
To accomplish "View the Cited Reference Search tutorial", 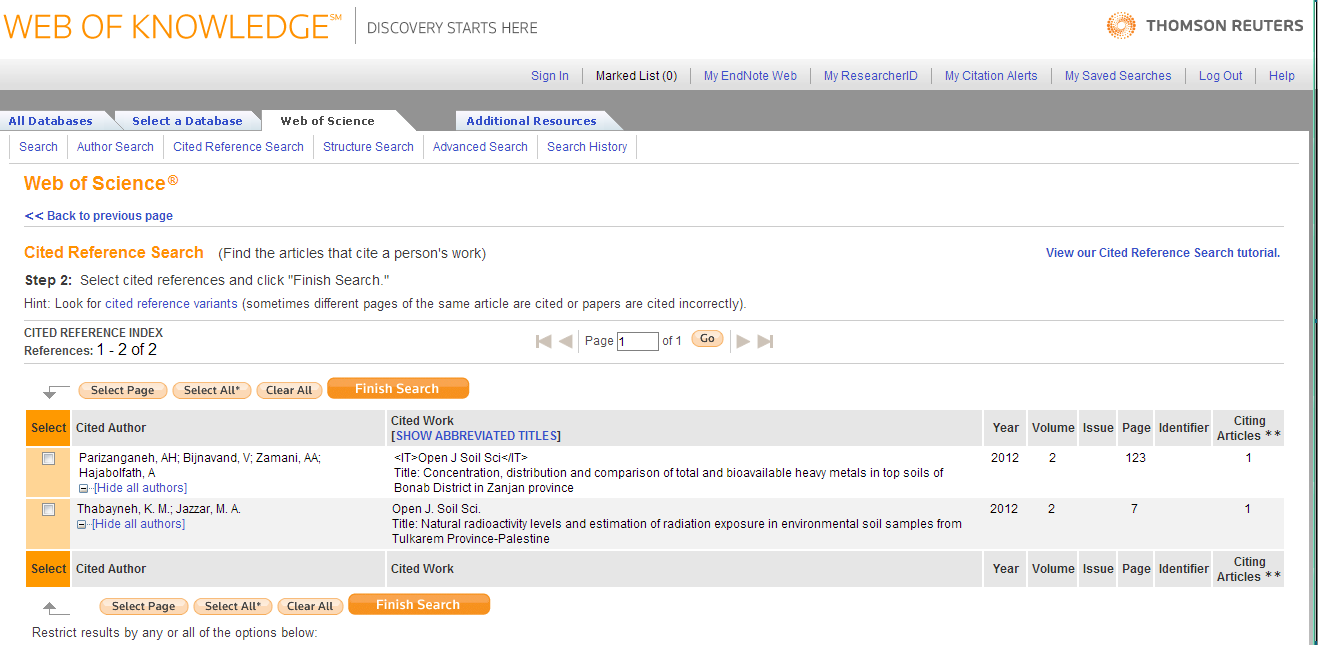I will tap(1163, 253).
